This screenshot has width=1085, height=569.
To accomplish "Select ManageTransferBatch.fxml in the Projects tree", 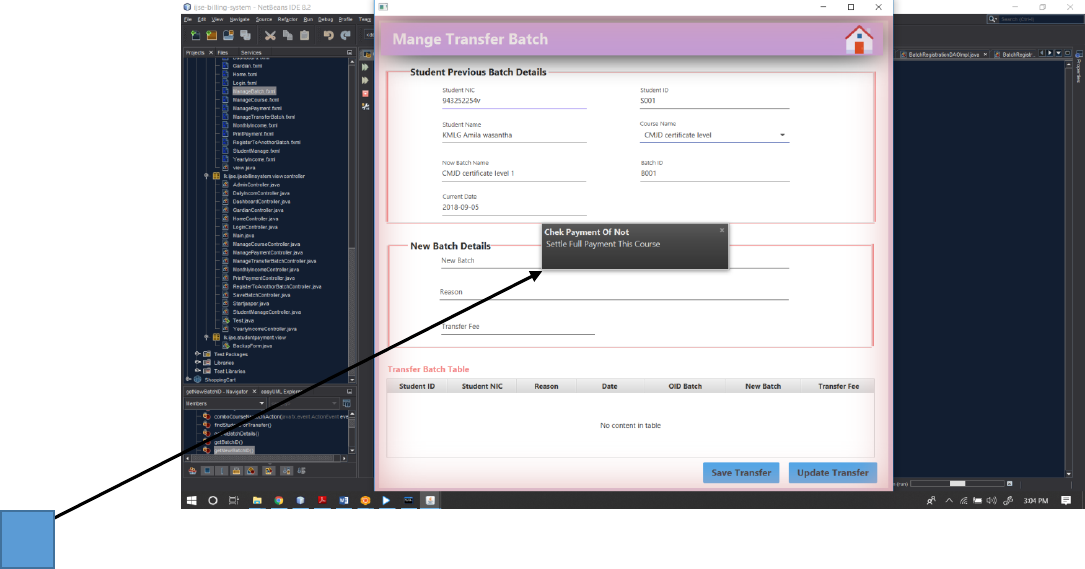I will (263, 117).
